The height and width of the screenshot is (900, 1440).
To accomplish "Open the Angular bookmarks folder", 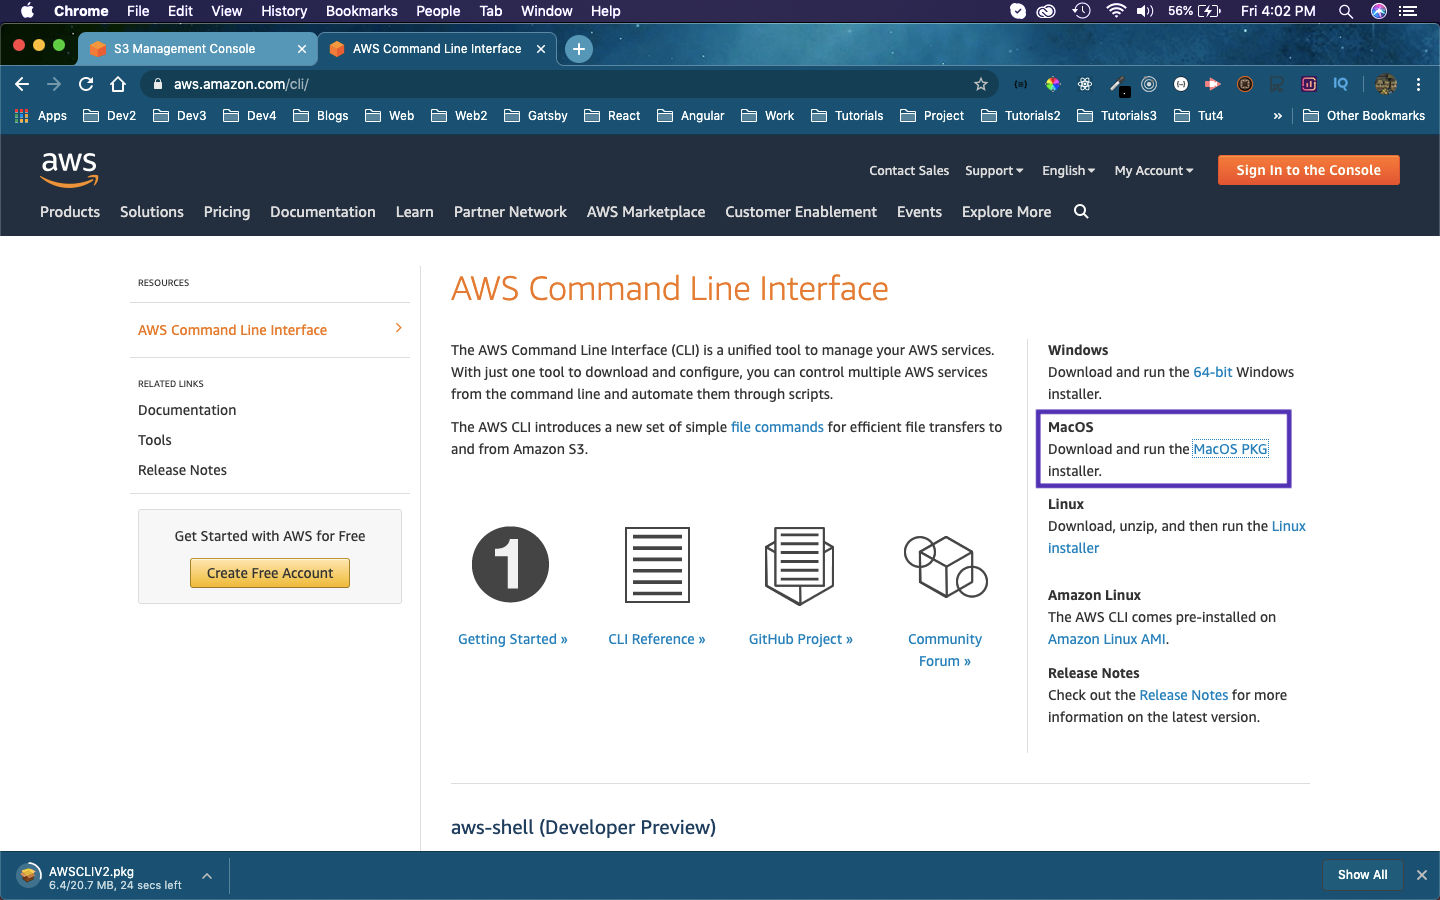I will (x=691, y=115).
